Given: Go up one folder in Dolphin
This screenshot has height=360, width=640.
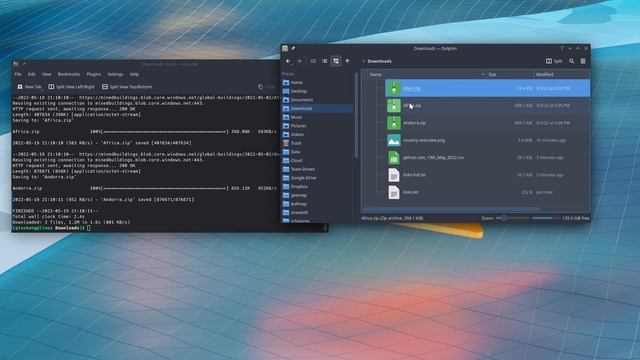Looking at the screenshot, I should (347, 61).
